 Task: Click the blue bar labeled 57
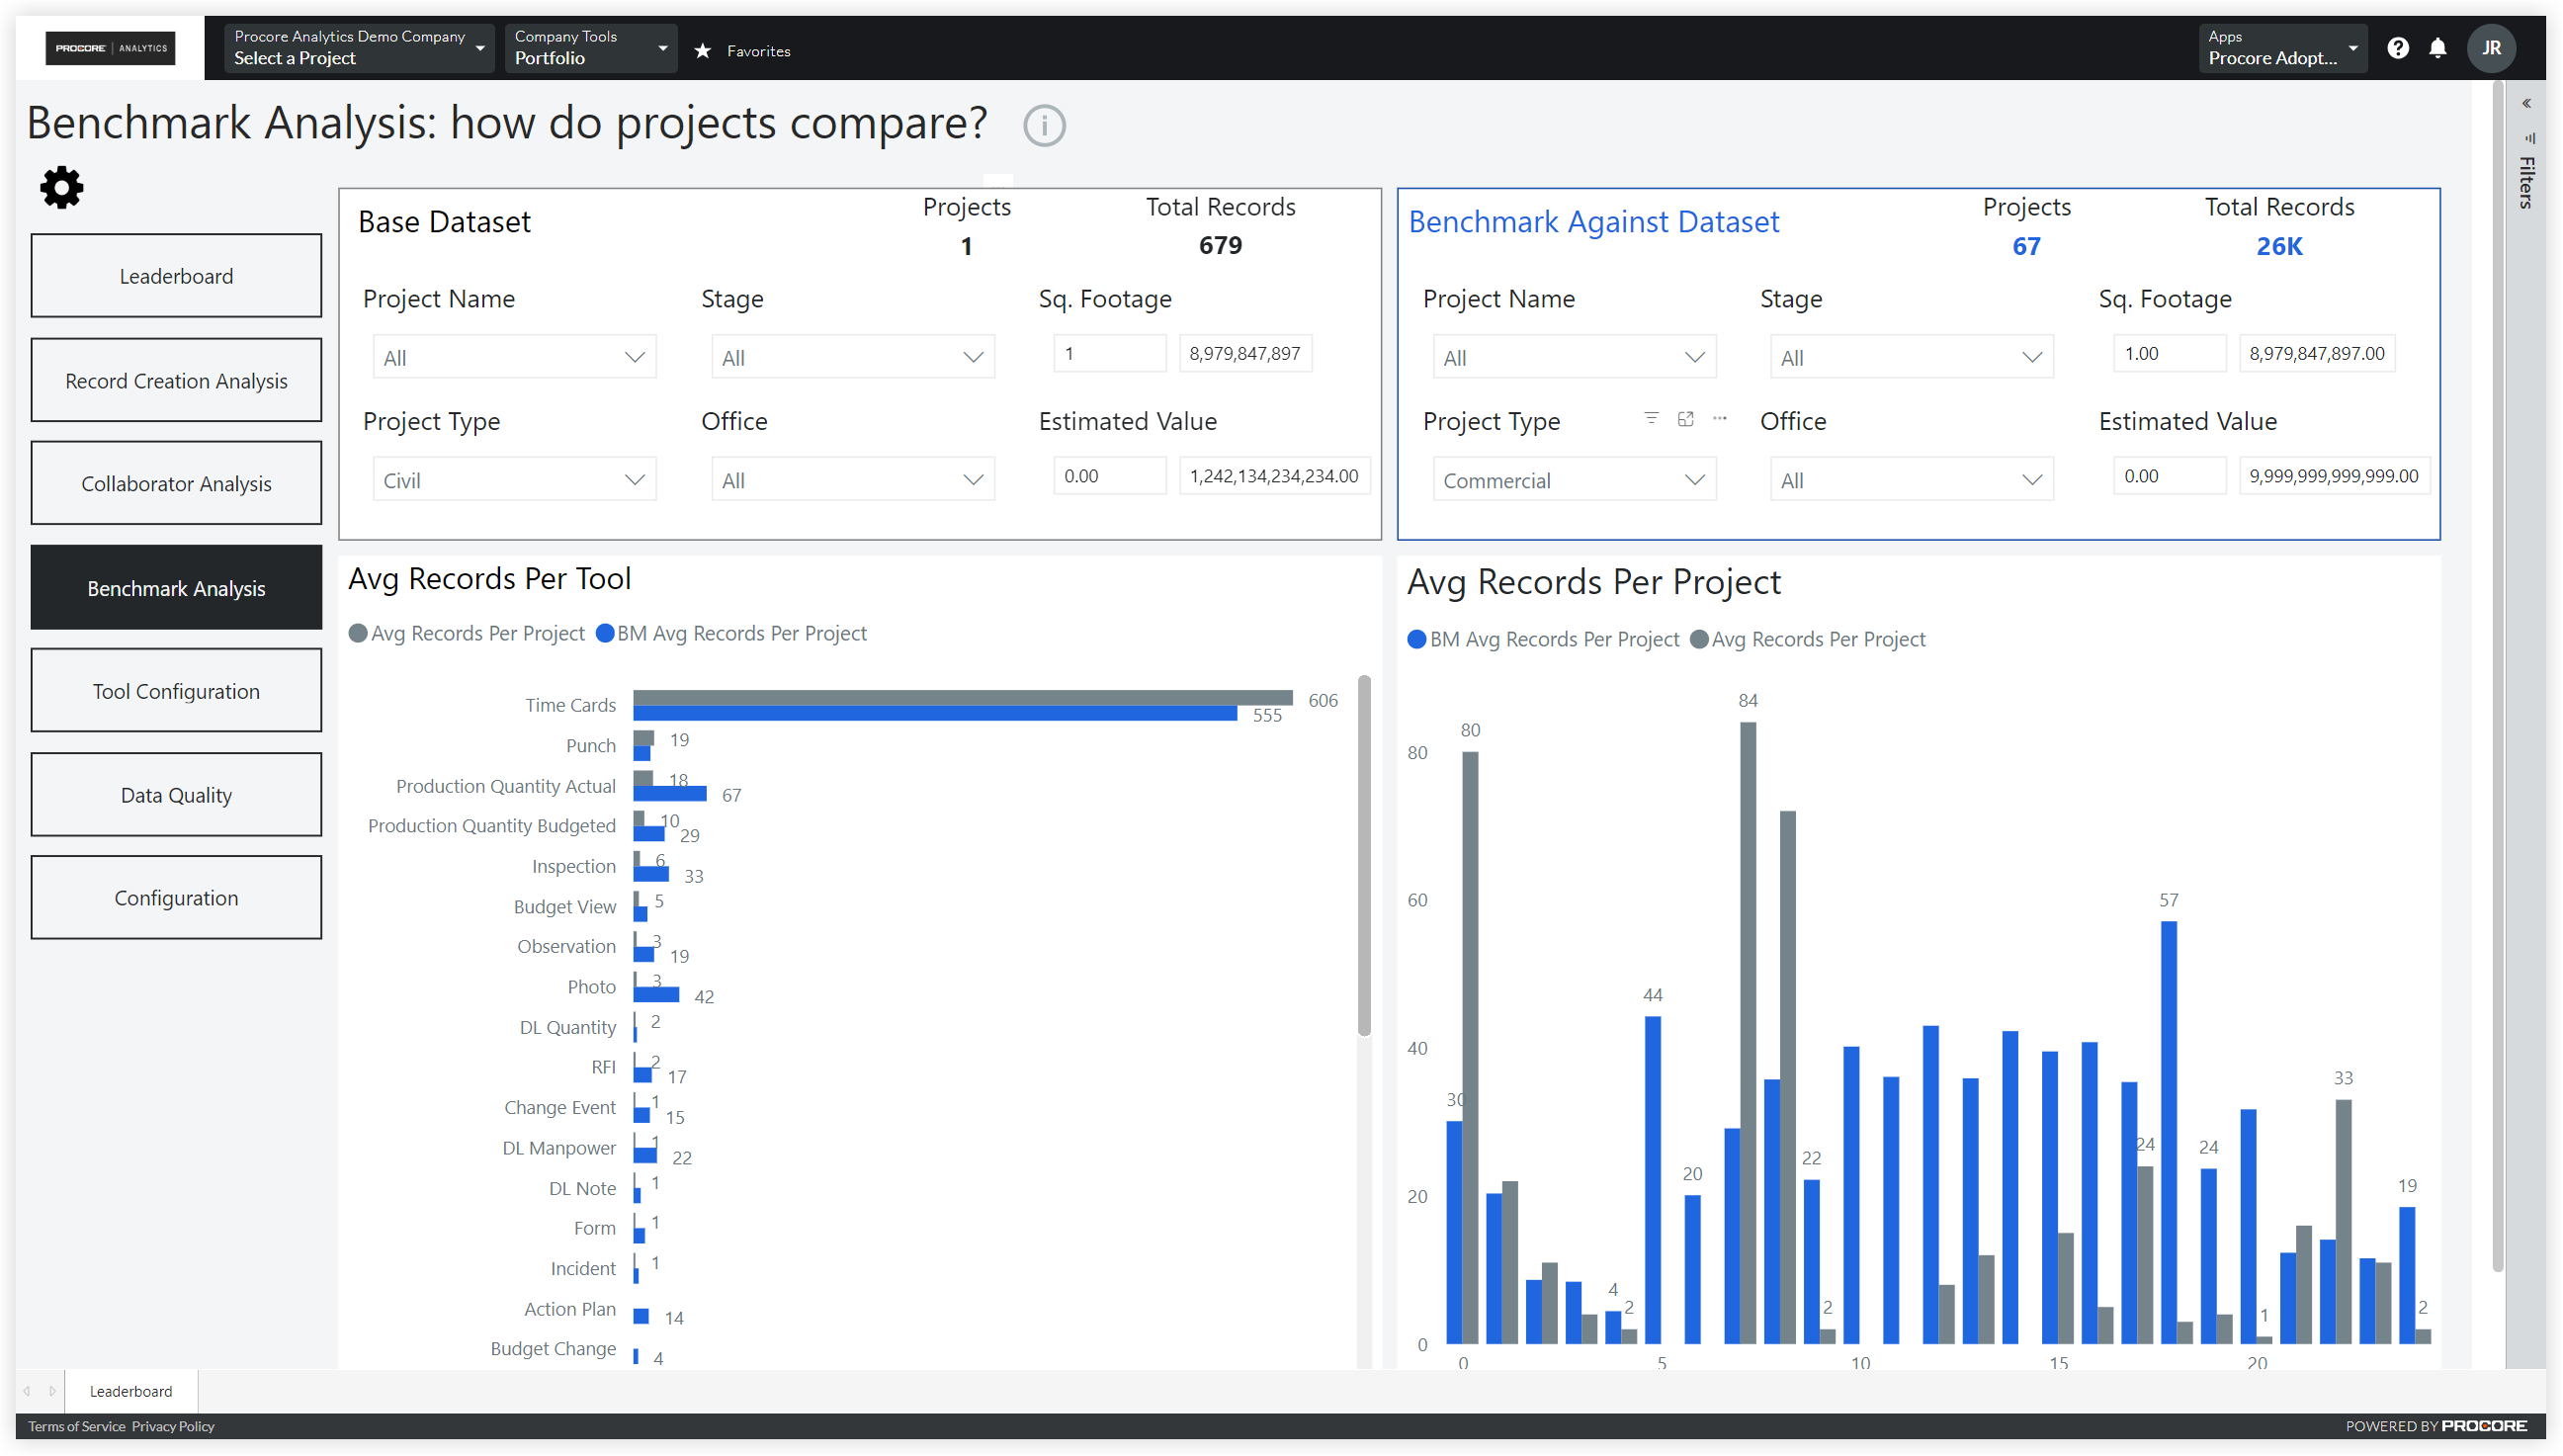pyautogui.click(x=2168, y=1132)
